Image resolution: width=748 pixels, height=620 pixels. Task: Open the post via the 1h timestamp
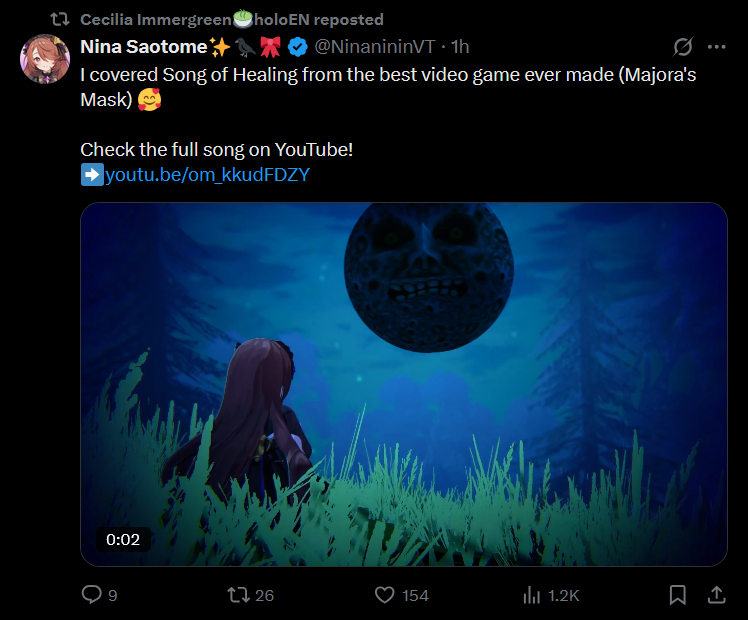(x=461, y=47)
